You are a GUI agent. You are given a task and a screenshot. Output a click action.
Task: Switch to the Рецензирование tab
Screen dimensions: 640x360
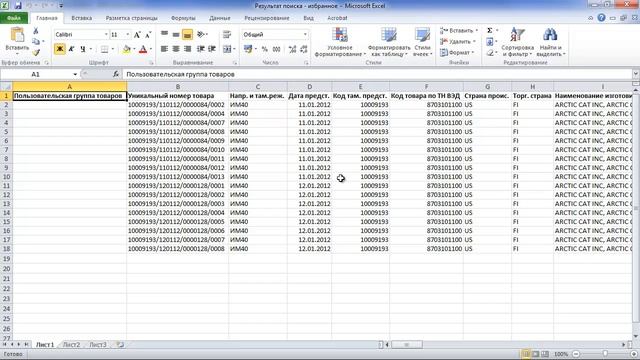pos(267,18)
